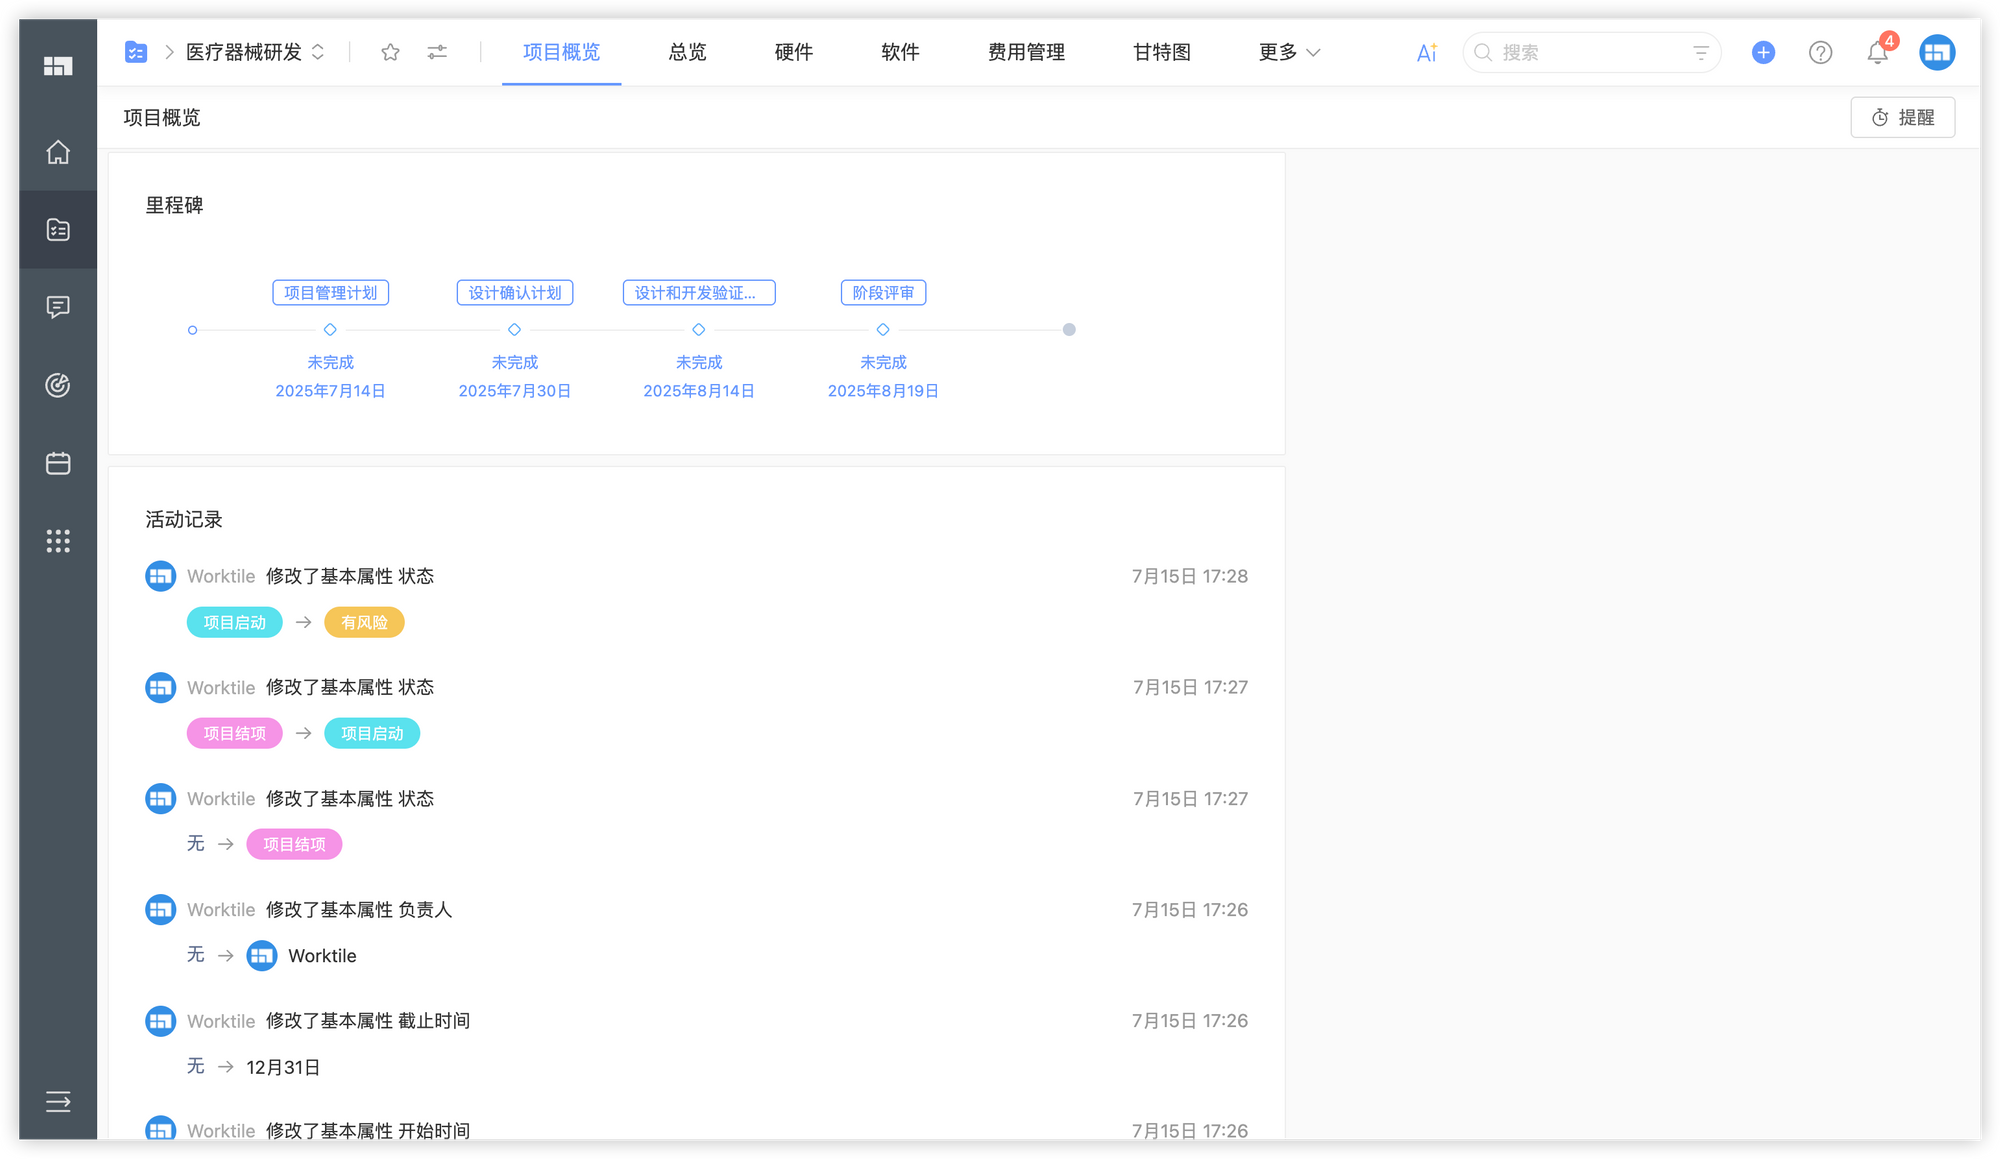Click the AI assistant icon
This screenshot has width=2000, height=1159.
[1427, 52]
